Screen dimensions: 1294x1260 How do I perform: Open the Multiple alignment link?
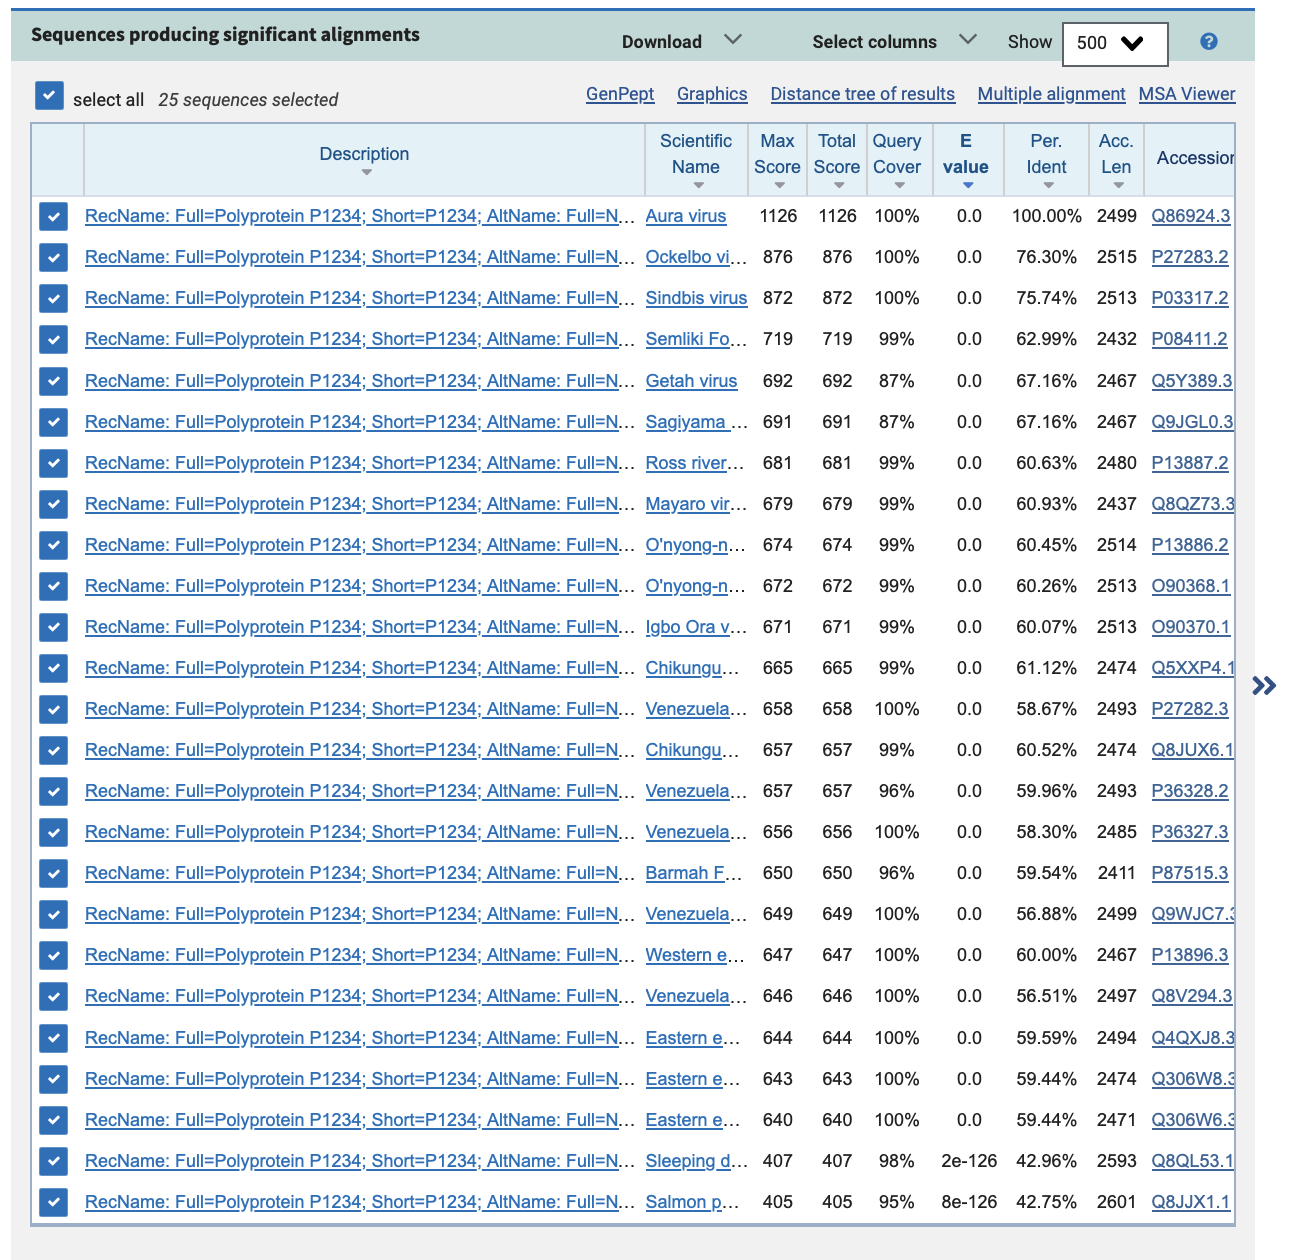1051,94
